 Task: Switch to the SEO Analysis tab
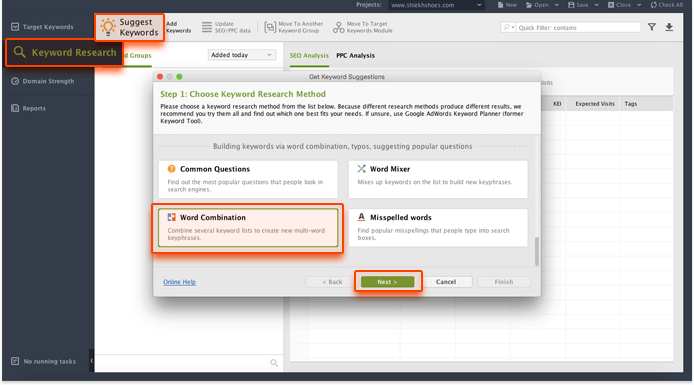tap(309, 55)
